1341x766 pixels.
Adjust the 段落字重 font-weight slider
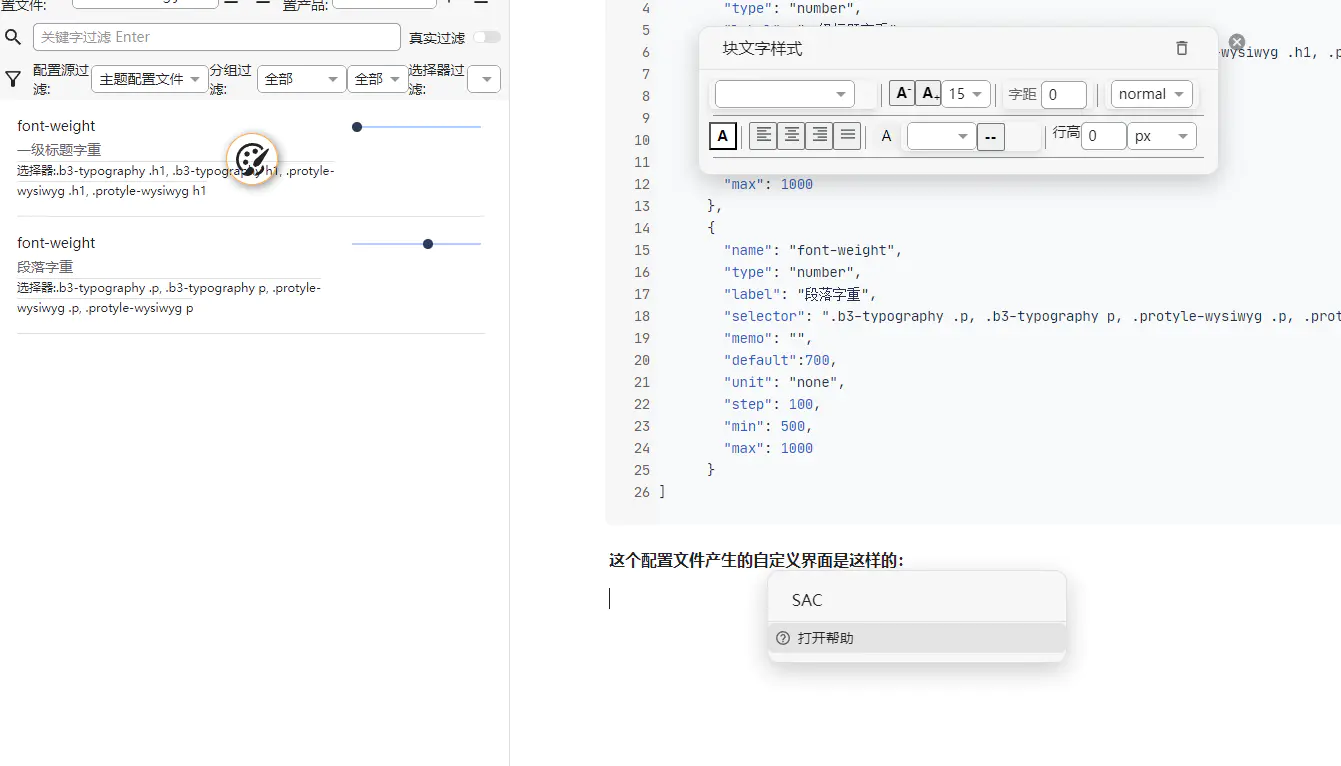coord(417,244)
